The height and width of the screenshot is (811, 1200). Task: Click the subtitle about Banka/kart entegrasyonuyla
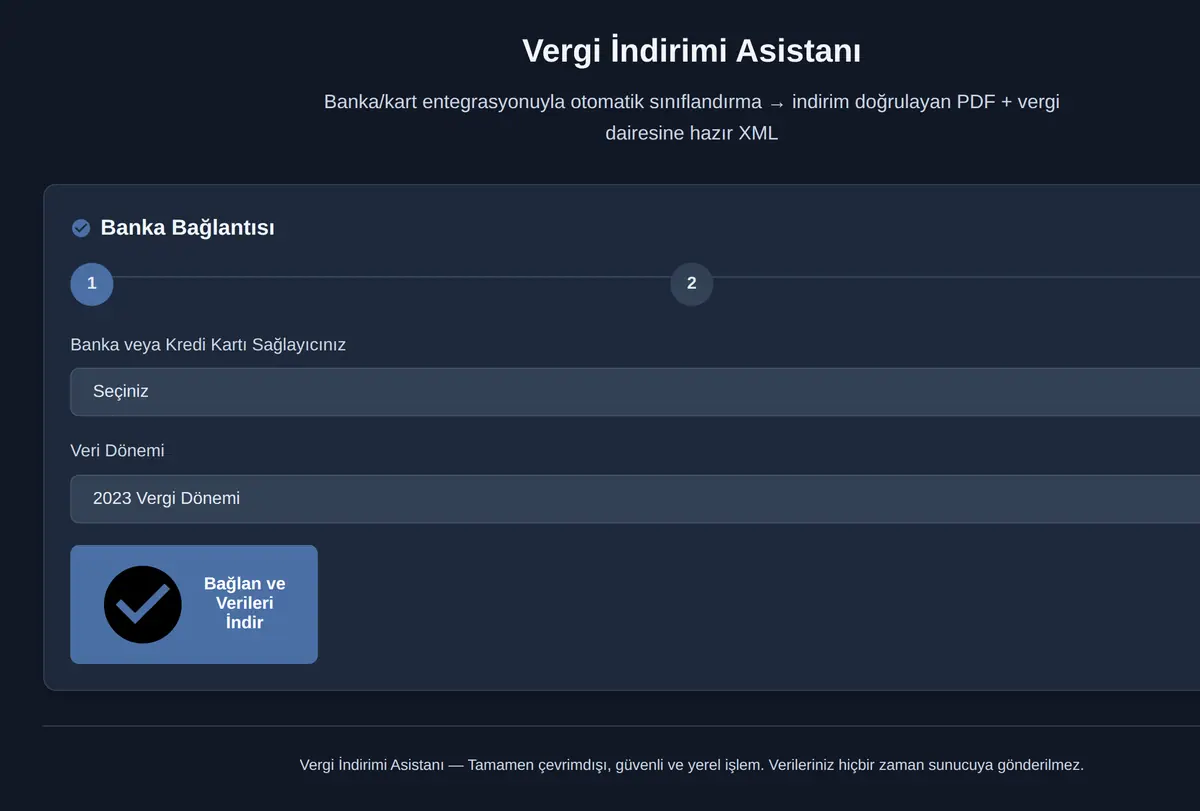[691, 117]
